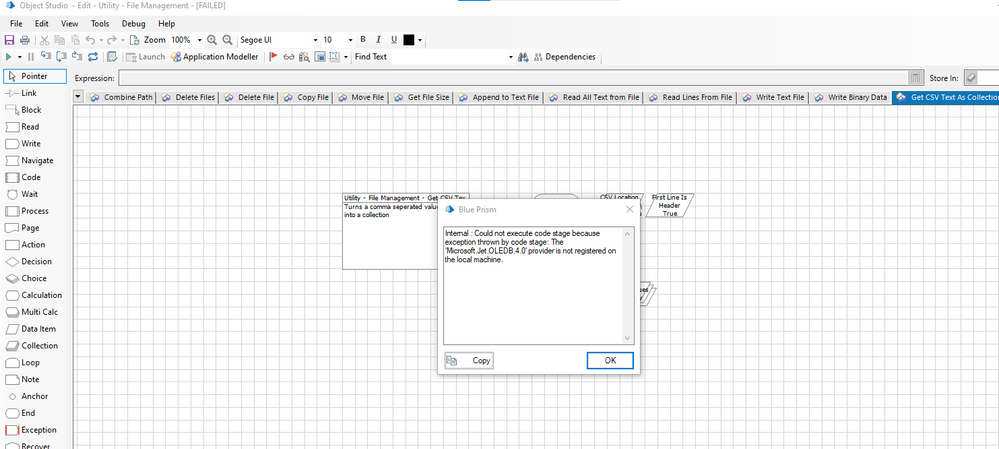Click the zoom in magnifier
Screen dimensions: 999x449
pos(212,40)
